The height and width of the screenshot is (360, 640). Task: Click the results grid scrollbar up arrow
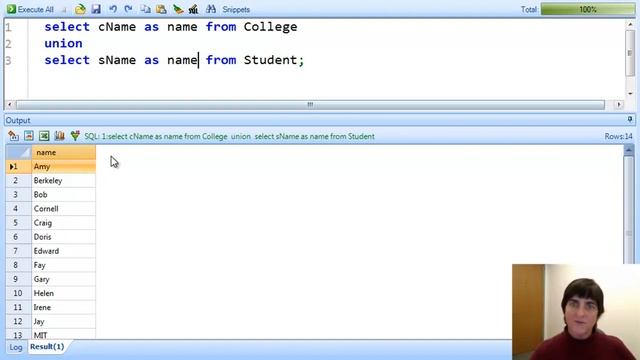tap(629, 150)
